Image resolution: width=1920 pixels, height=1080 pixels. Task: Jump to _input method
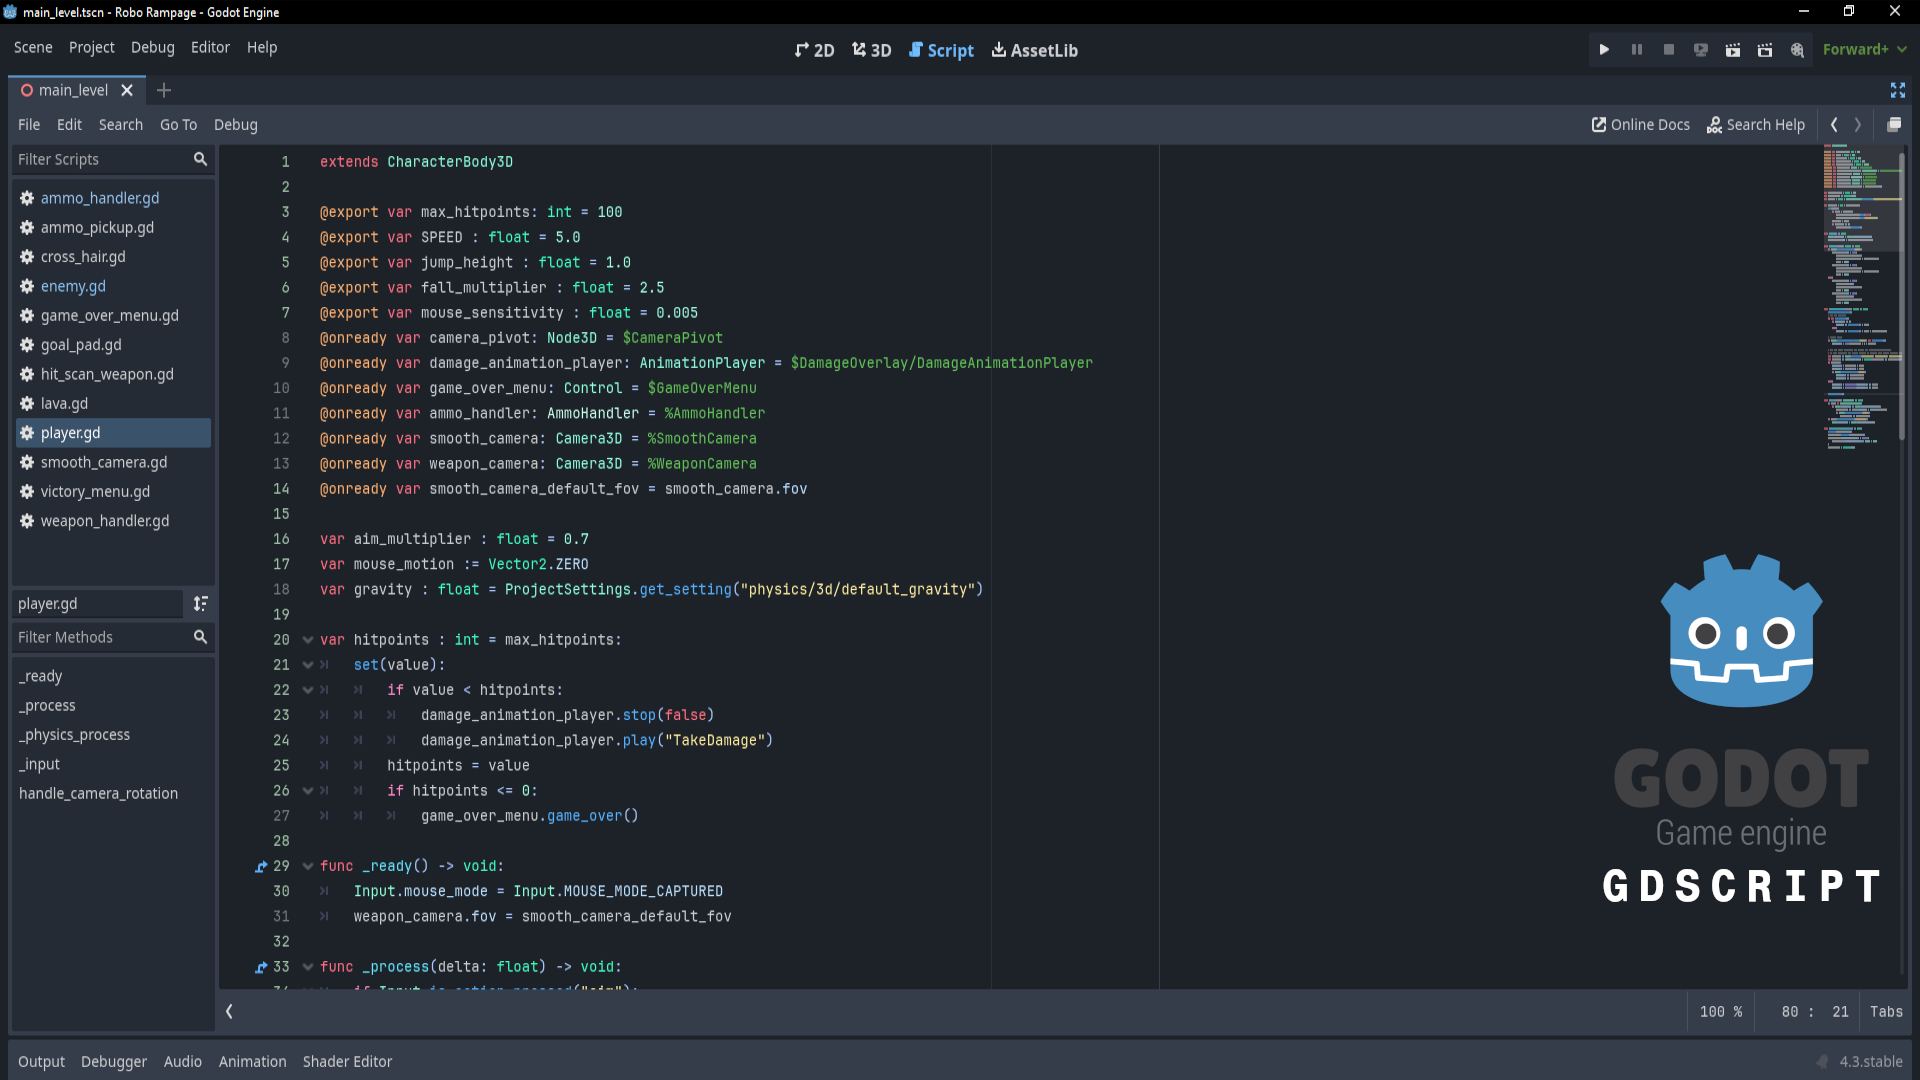click(112, 764)
